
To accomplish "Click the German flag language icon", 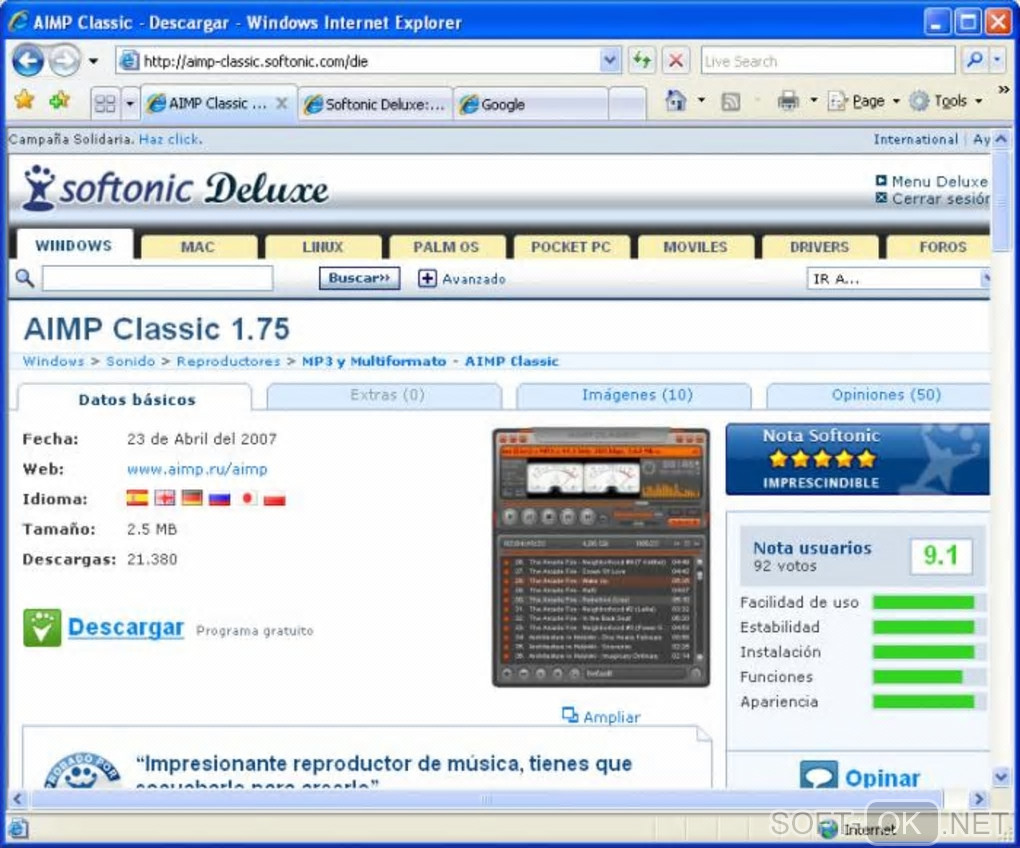I will [x=192, y=498].
